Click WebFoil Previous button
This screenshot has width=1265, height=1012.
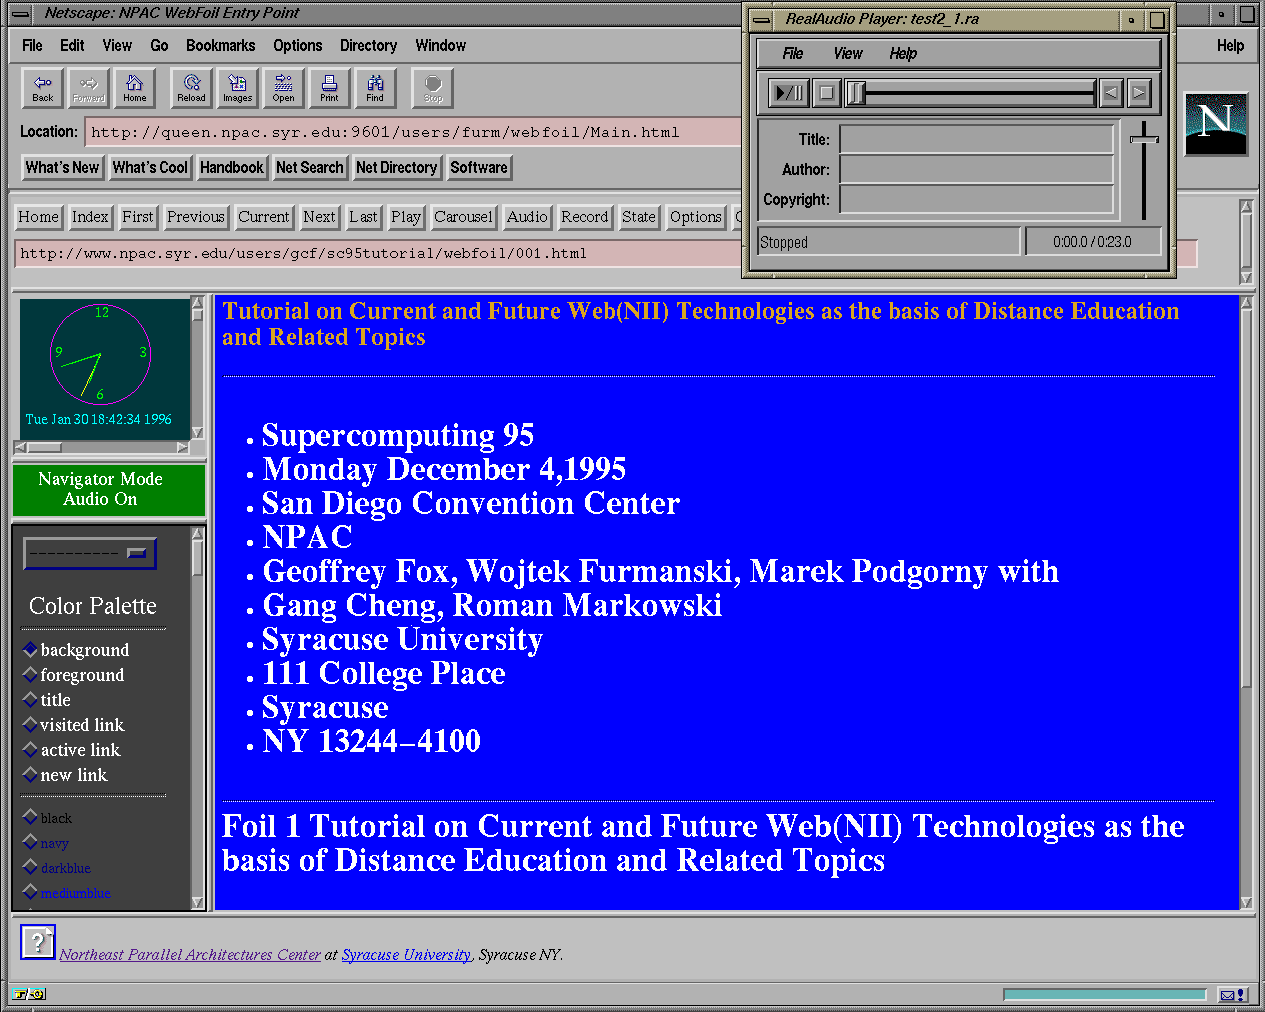(196, 217)
